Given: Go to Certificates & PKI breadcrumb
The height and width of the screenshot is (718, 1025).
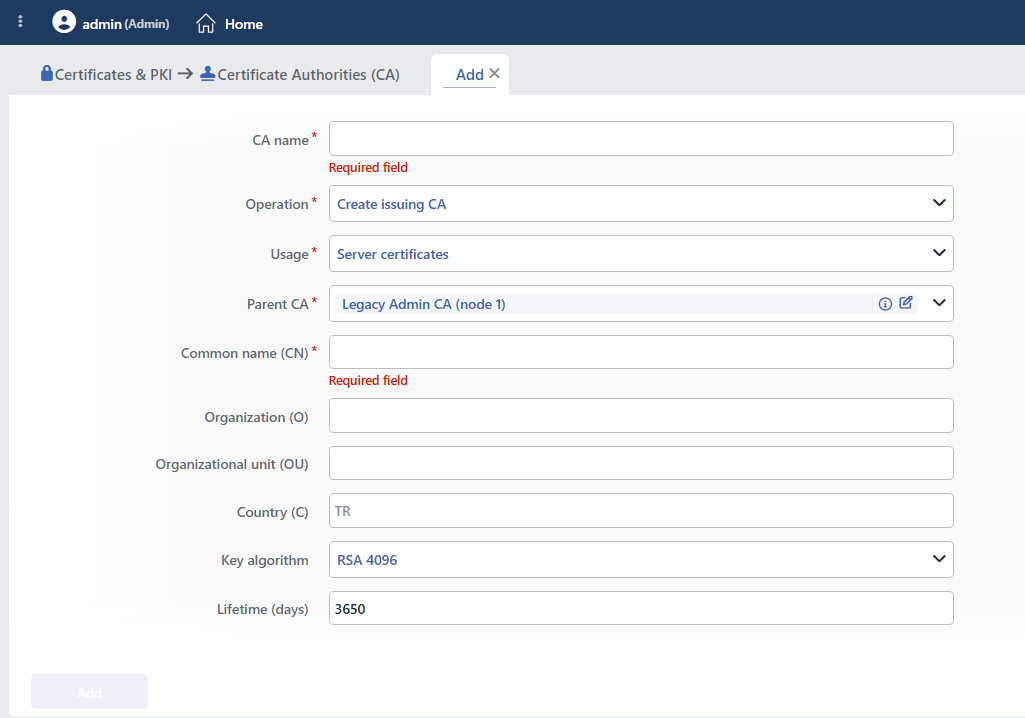Looking at the screenshot, I should 113,75.
